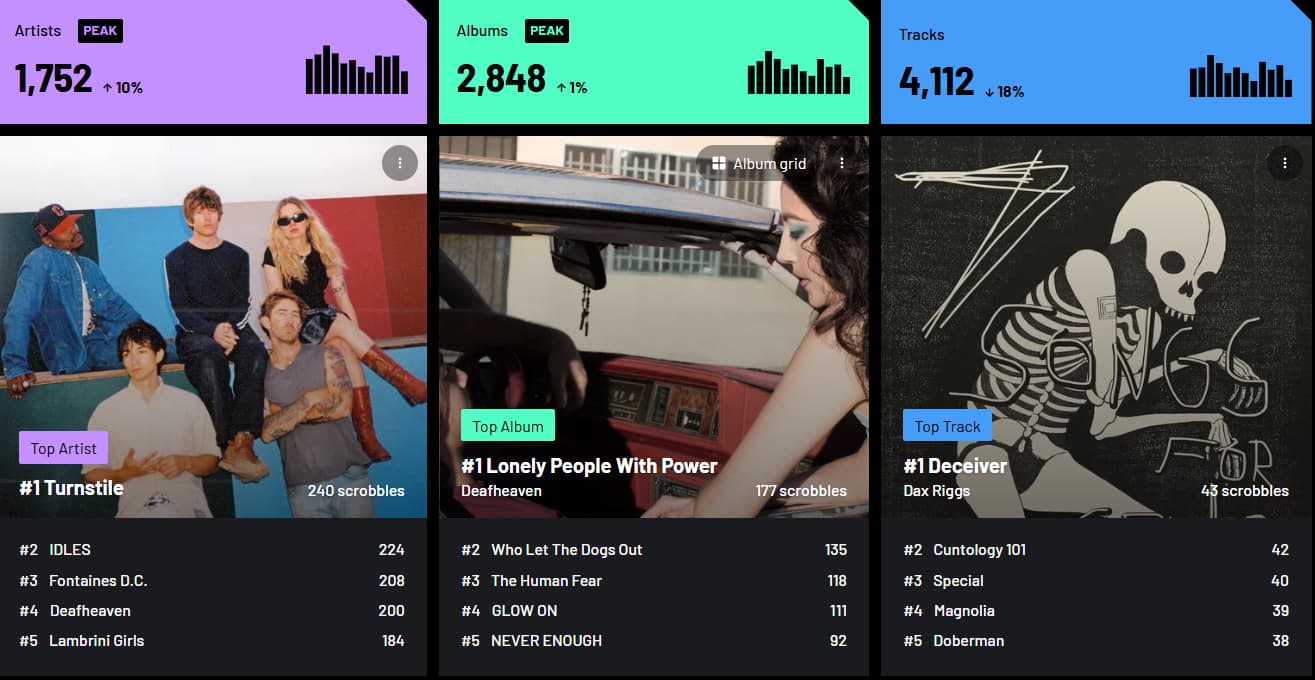1315x680 pixels.
Task: Click the Album grid icon button
Action: click(760, 163)
